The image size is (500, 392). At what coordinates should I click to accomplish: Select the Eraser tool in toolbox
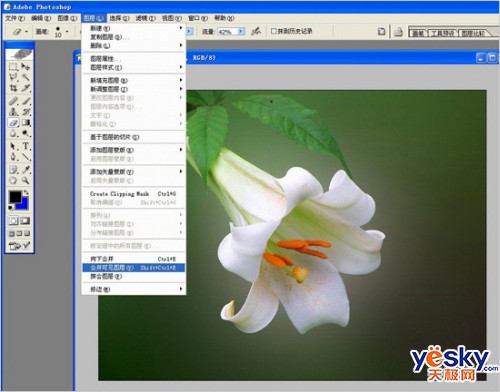tap(13, 122)
